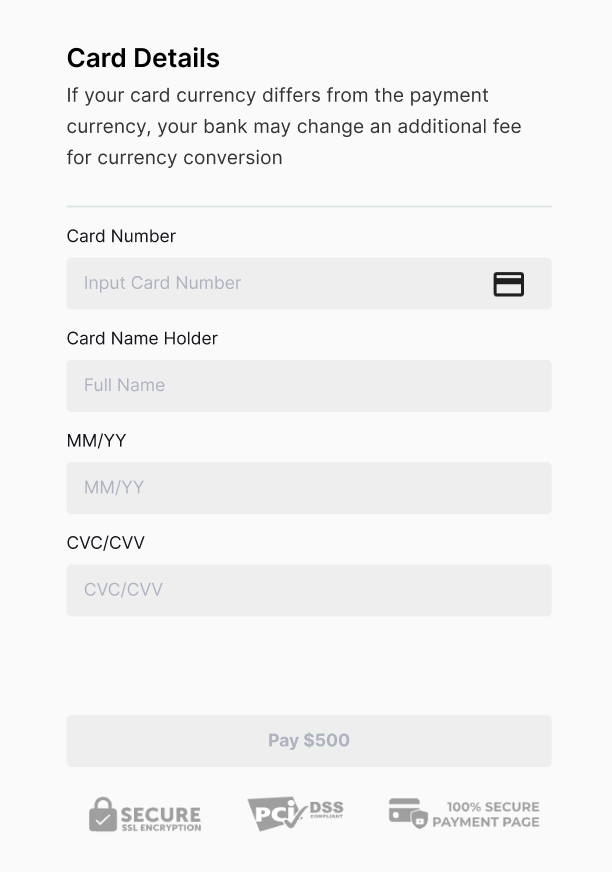Click the credit card icon in Card Number field
Viewport: 612px width, 872px height.
tap(509, 284)
